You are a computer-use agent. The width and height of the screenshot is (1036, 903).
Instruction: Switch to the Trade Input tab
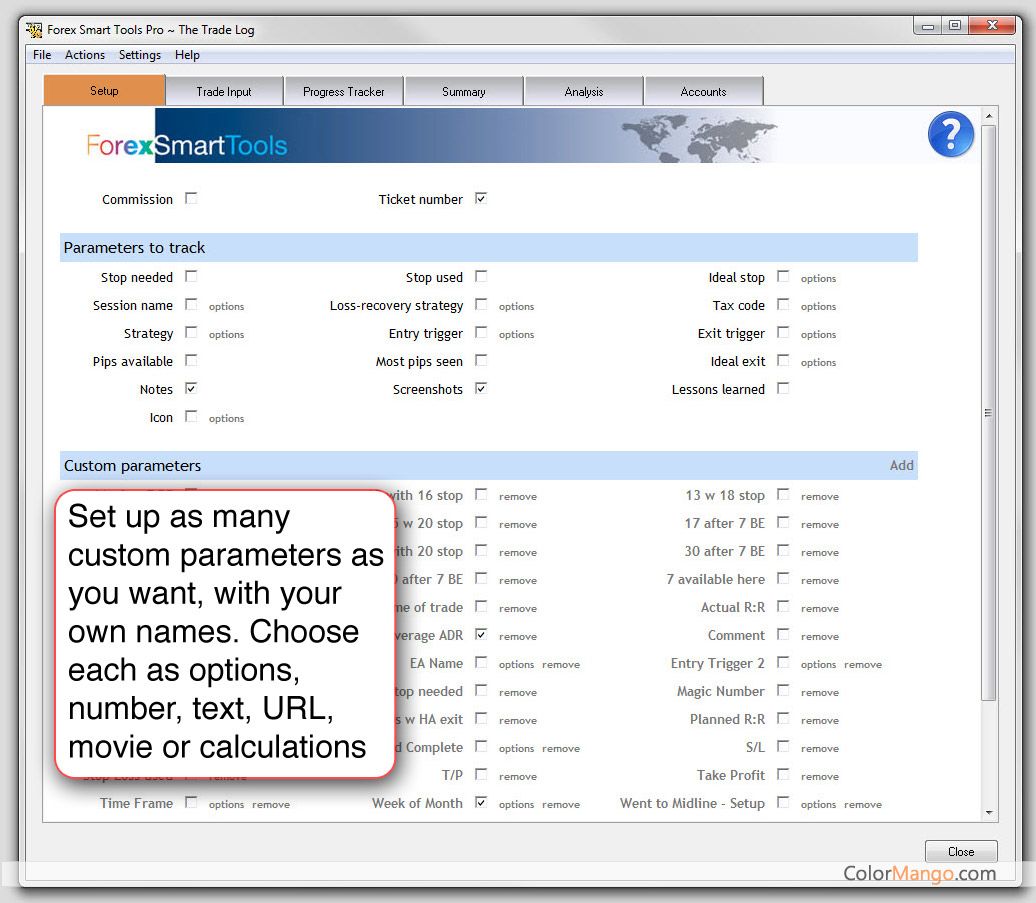tap(224, 91)
